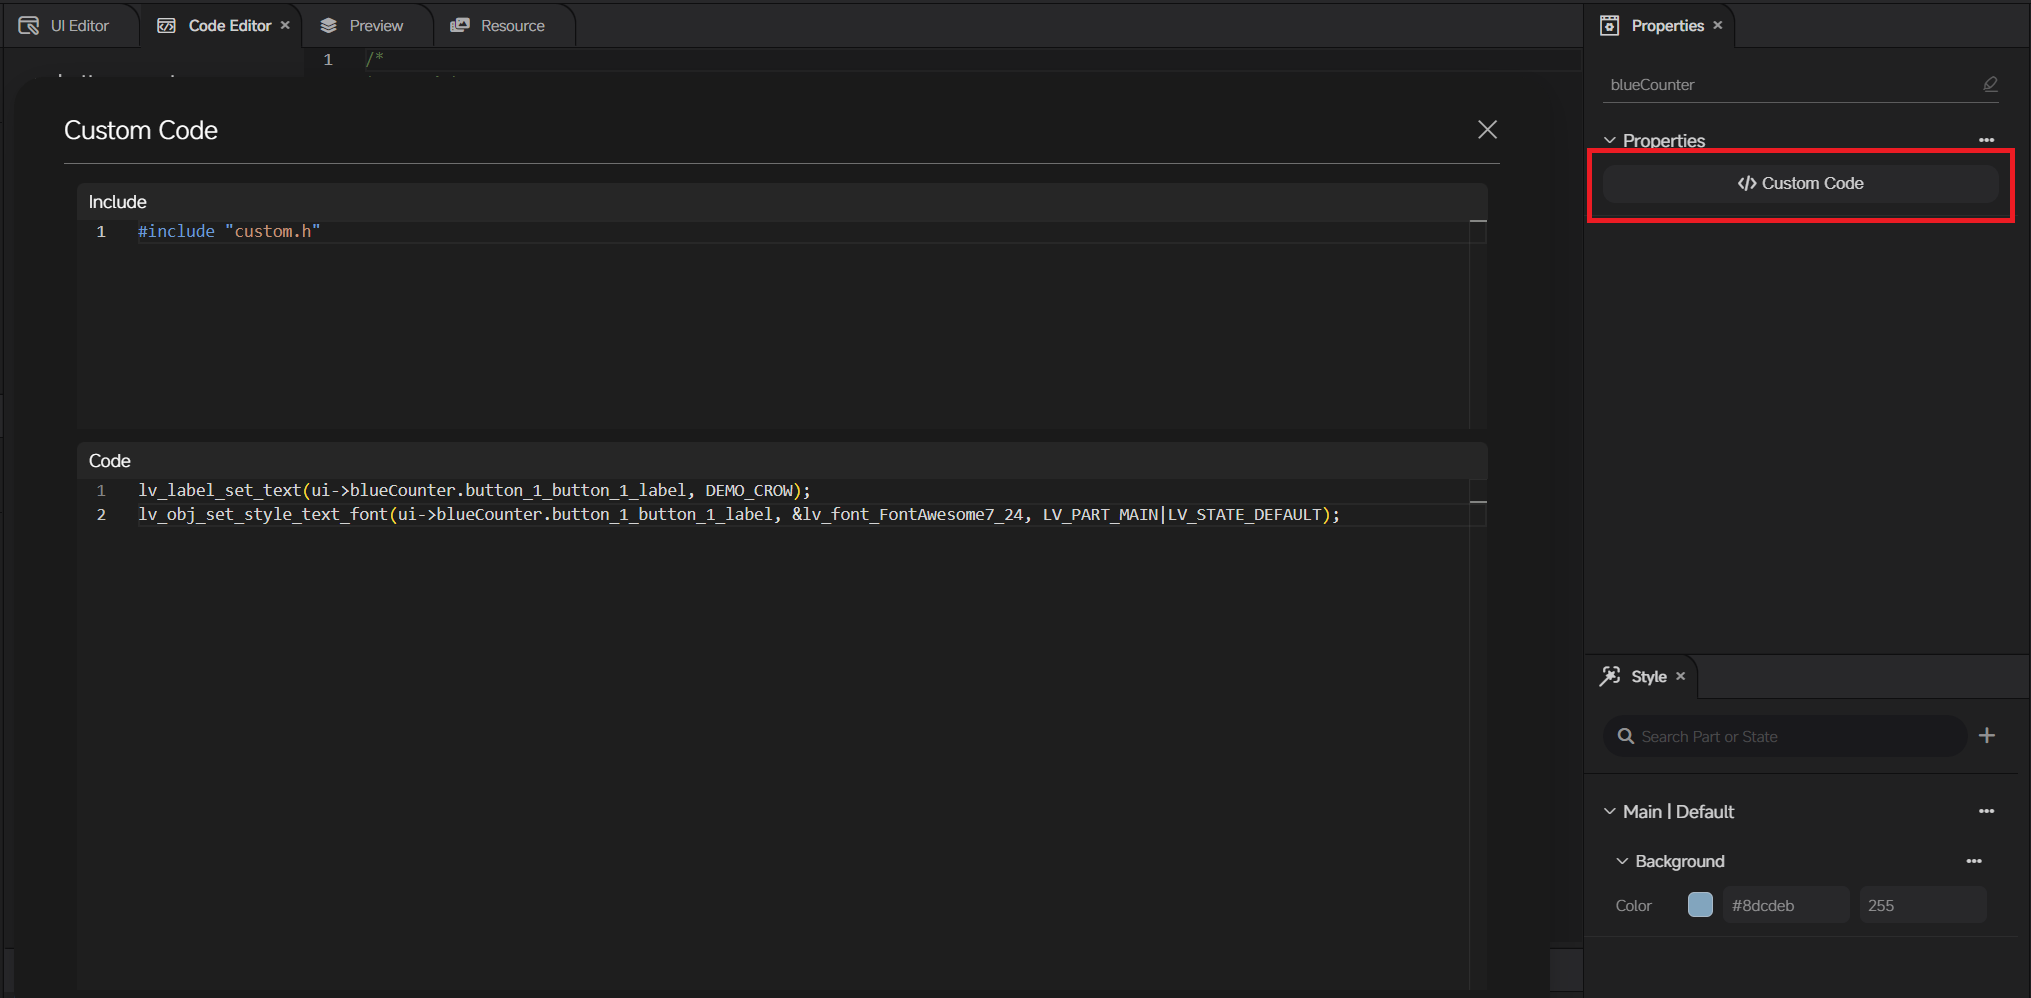Click the edit pencil icon beside blueCounter

(x=1990, y=85)
